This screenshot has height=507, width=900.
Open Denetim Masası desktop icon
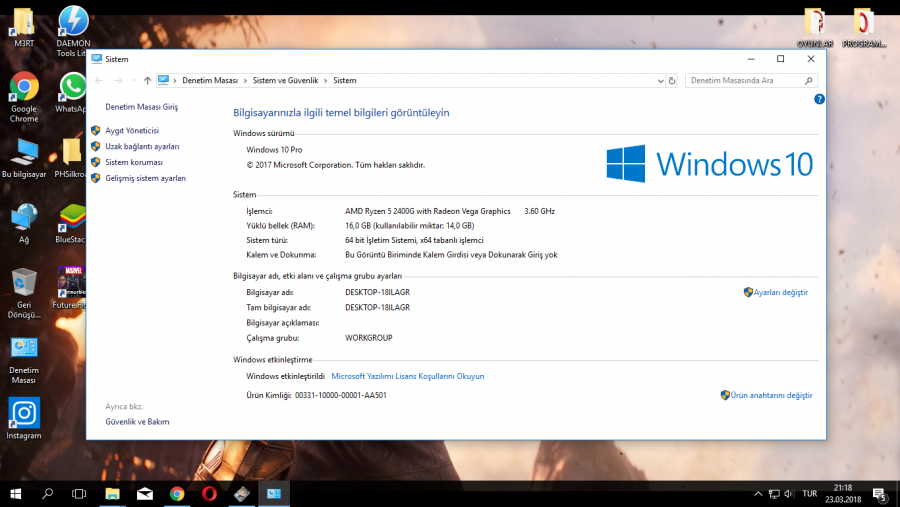(24, 359)
